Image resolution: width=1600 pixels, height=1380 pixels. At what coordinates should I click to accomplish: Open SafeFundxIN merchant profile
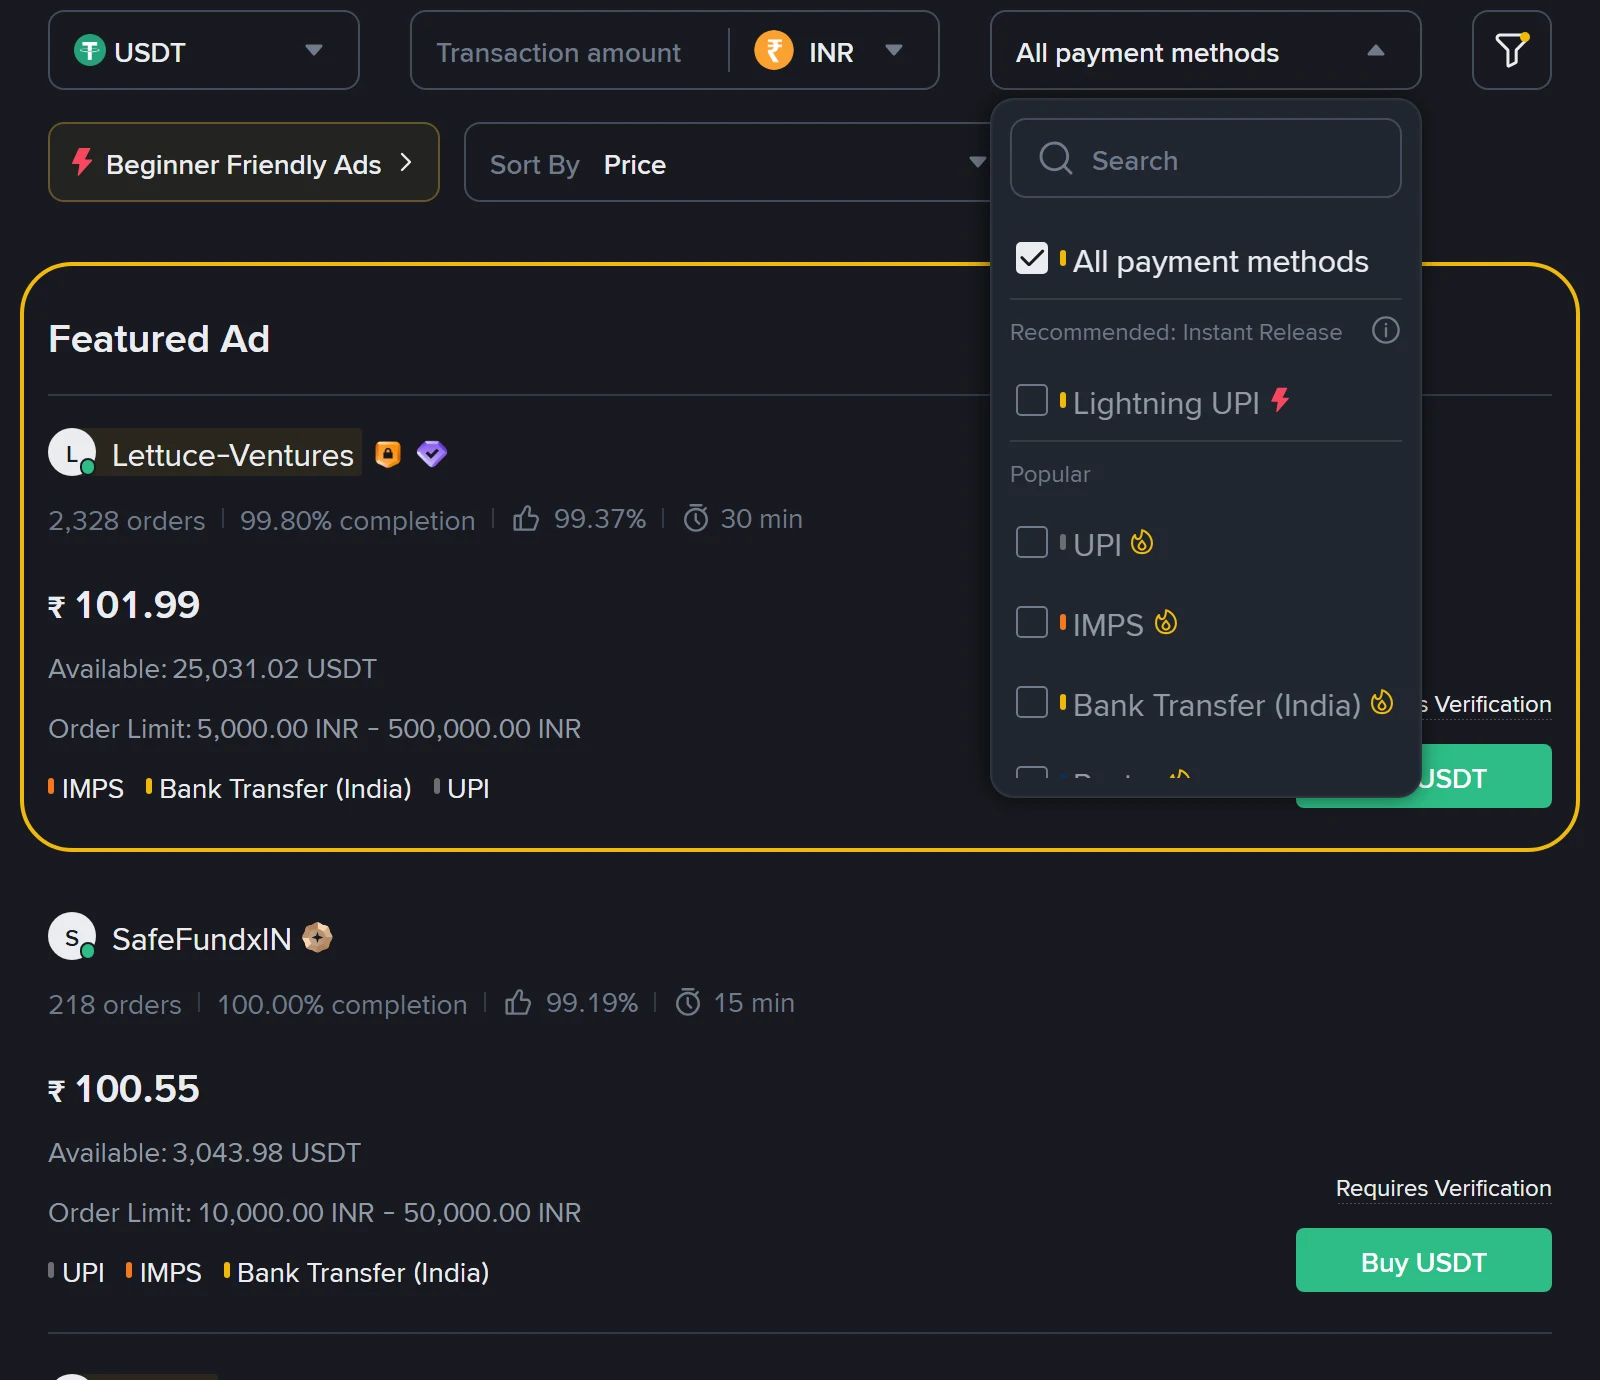click(x=201, y=939)
